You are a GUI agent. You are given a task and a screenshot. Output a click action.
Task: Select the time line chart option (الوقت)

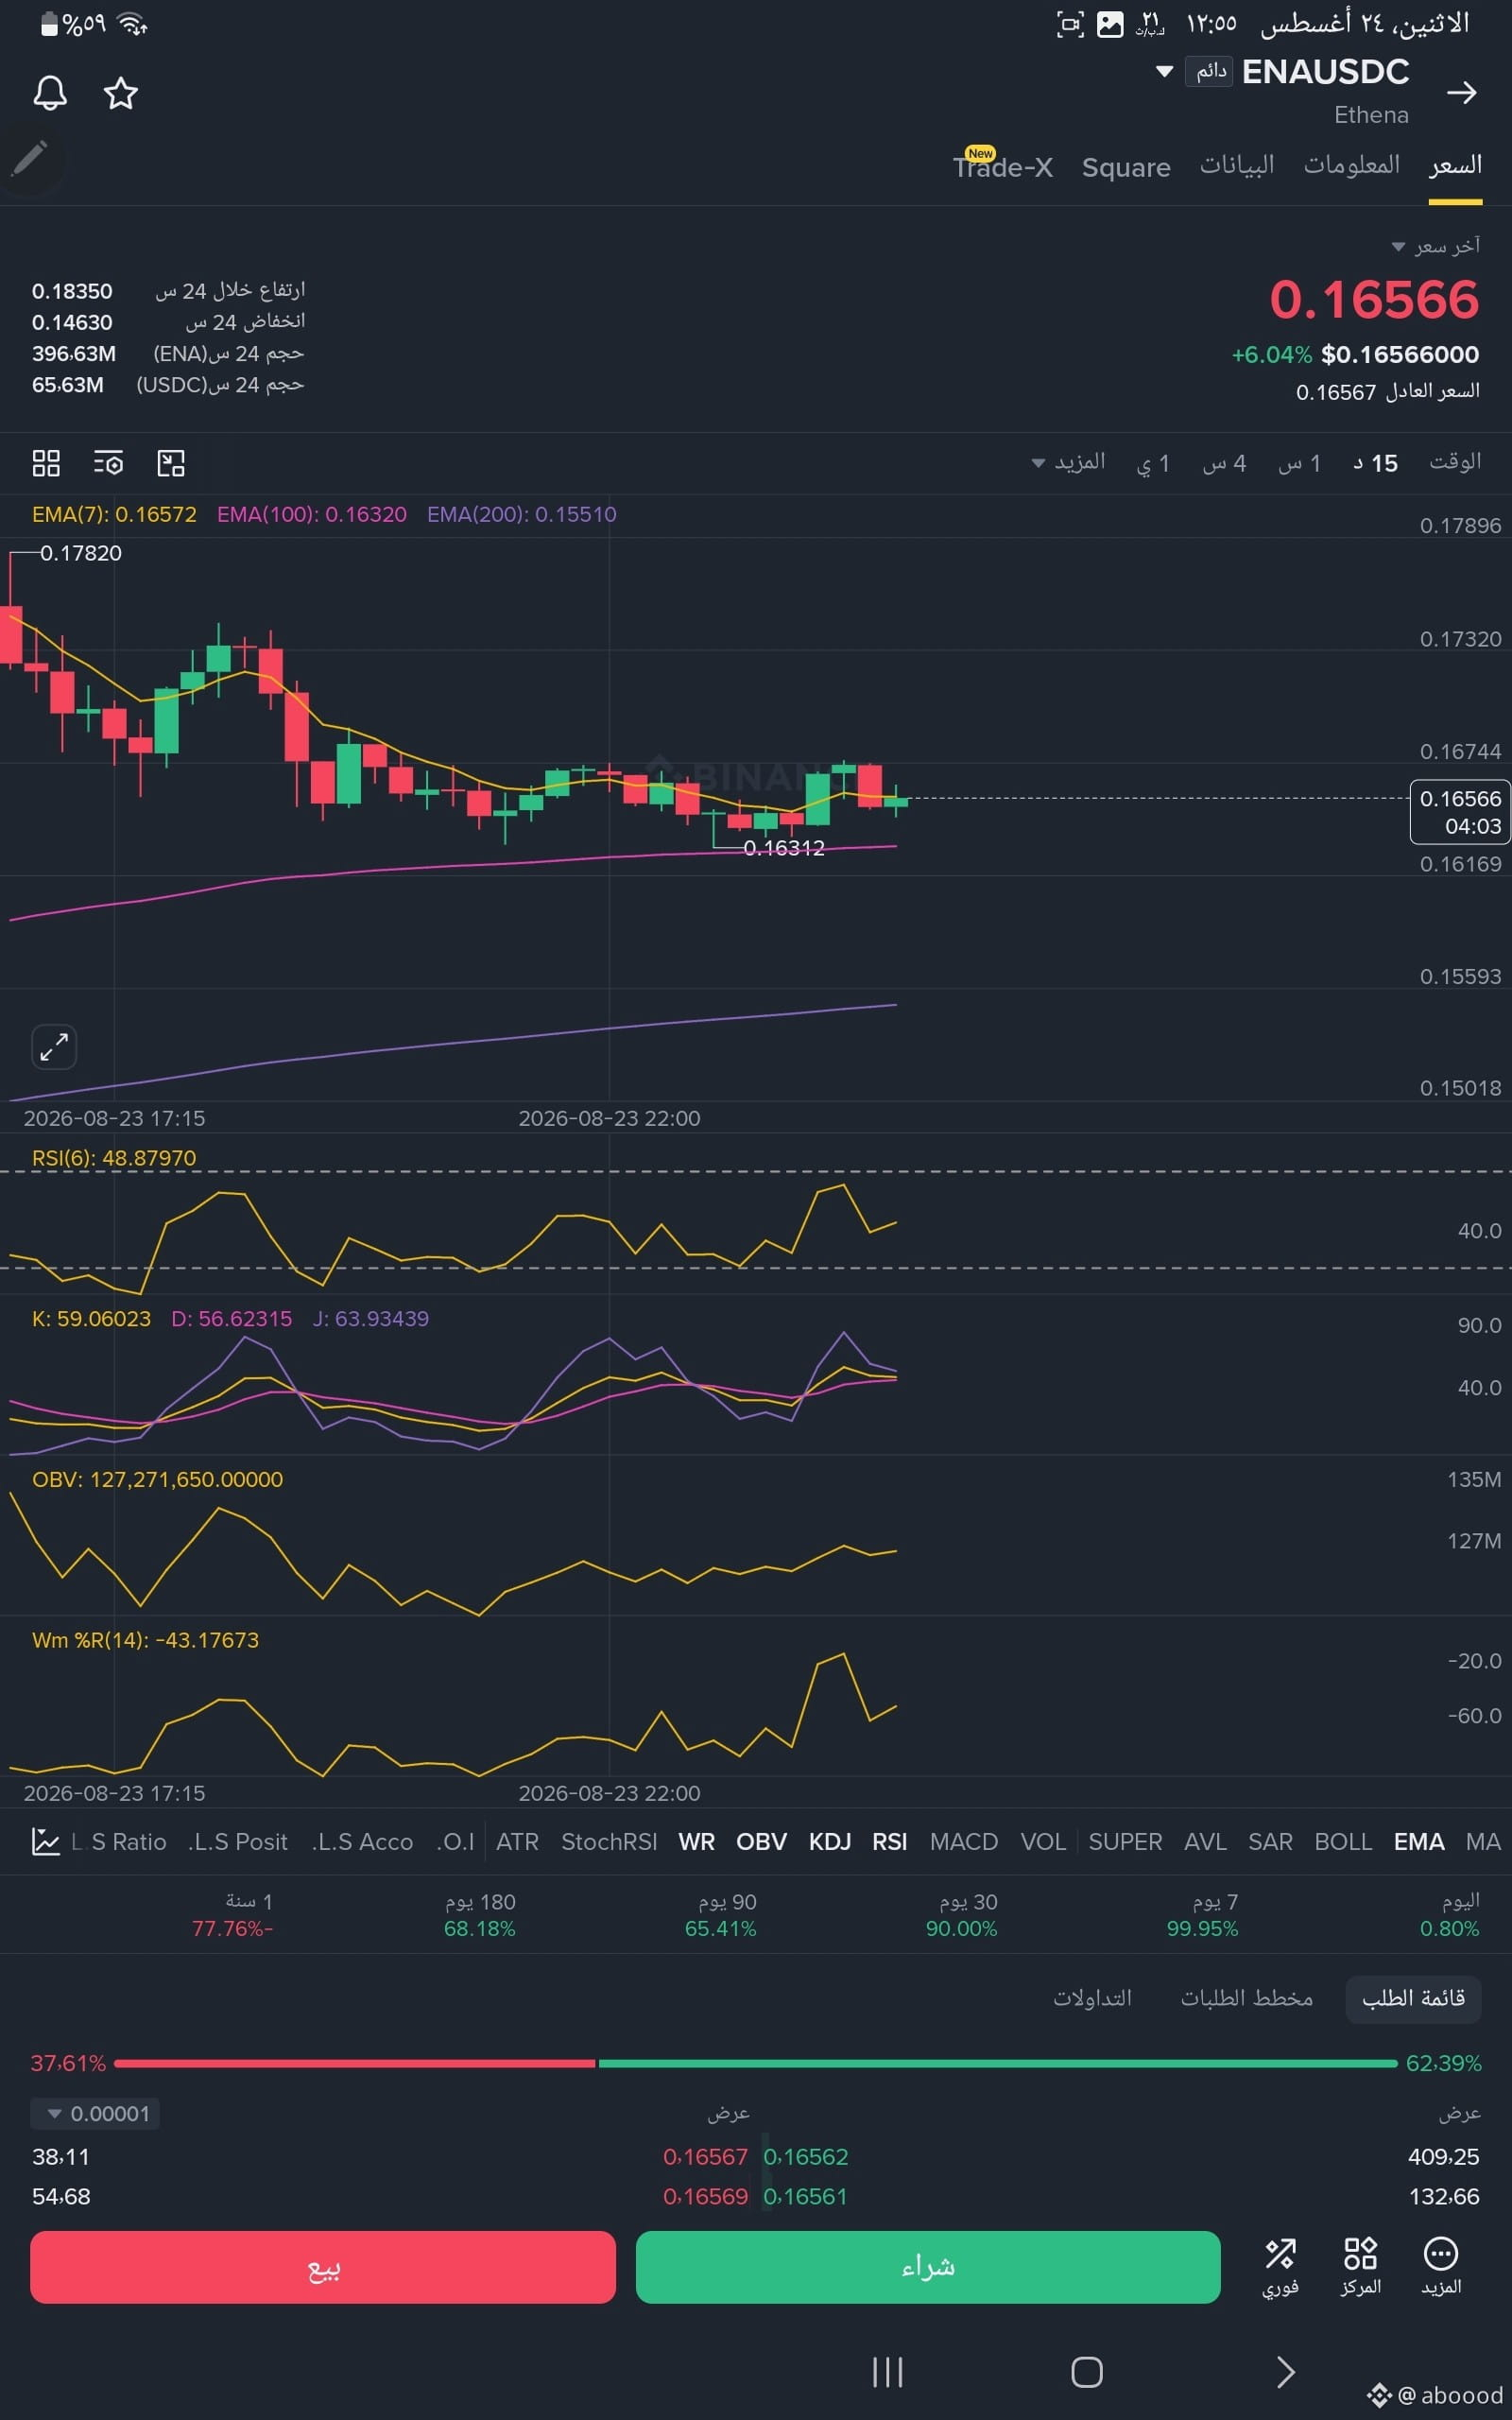tap(1455, 462)
